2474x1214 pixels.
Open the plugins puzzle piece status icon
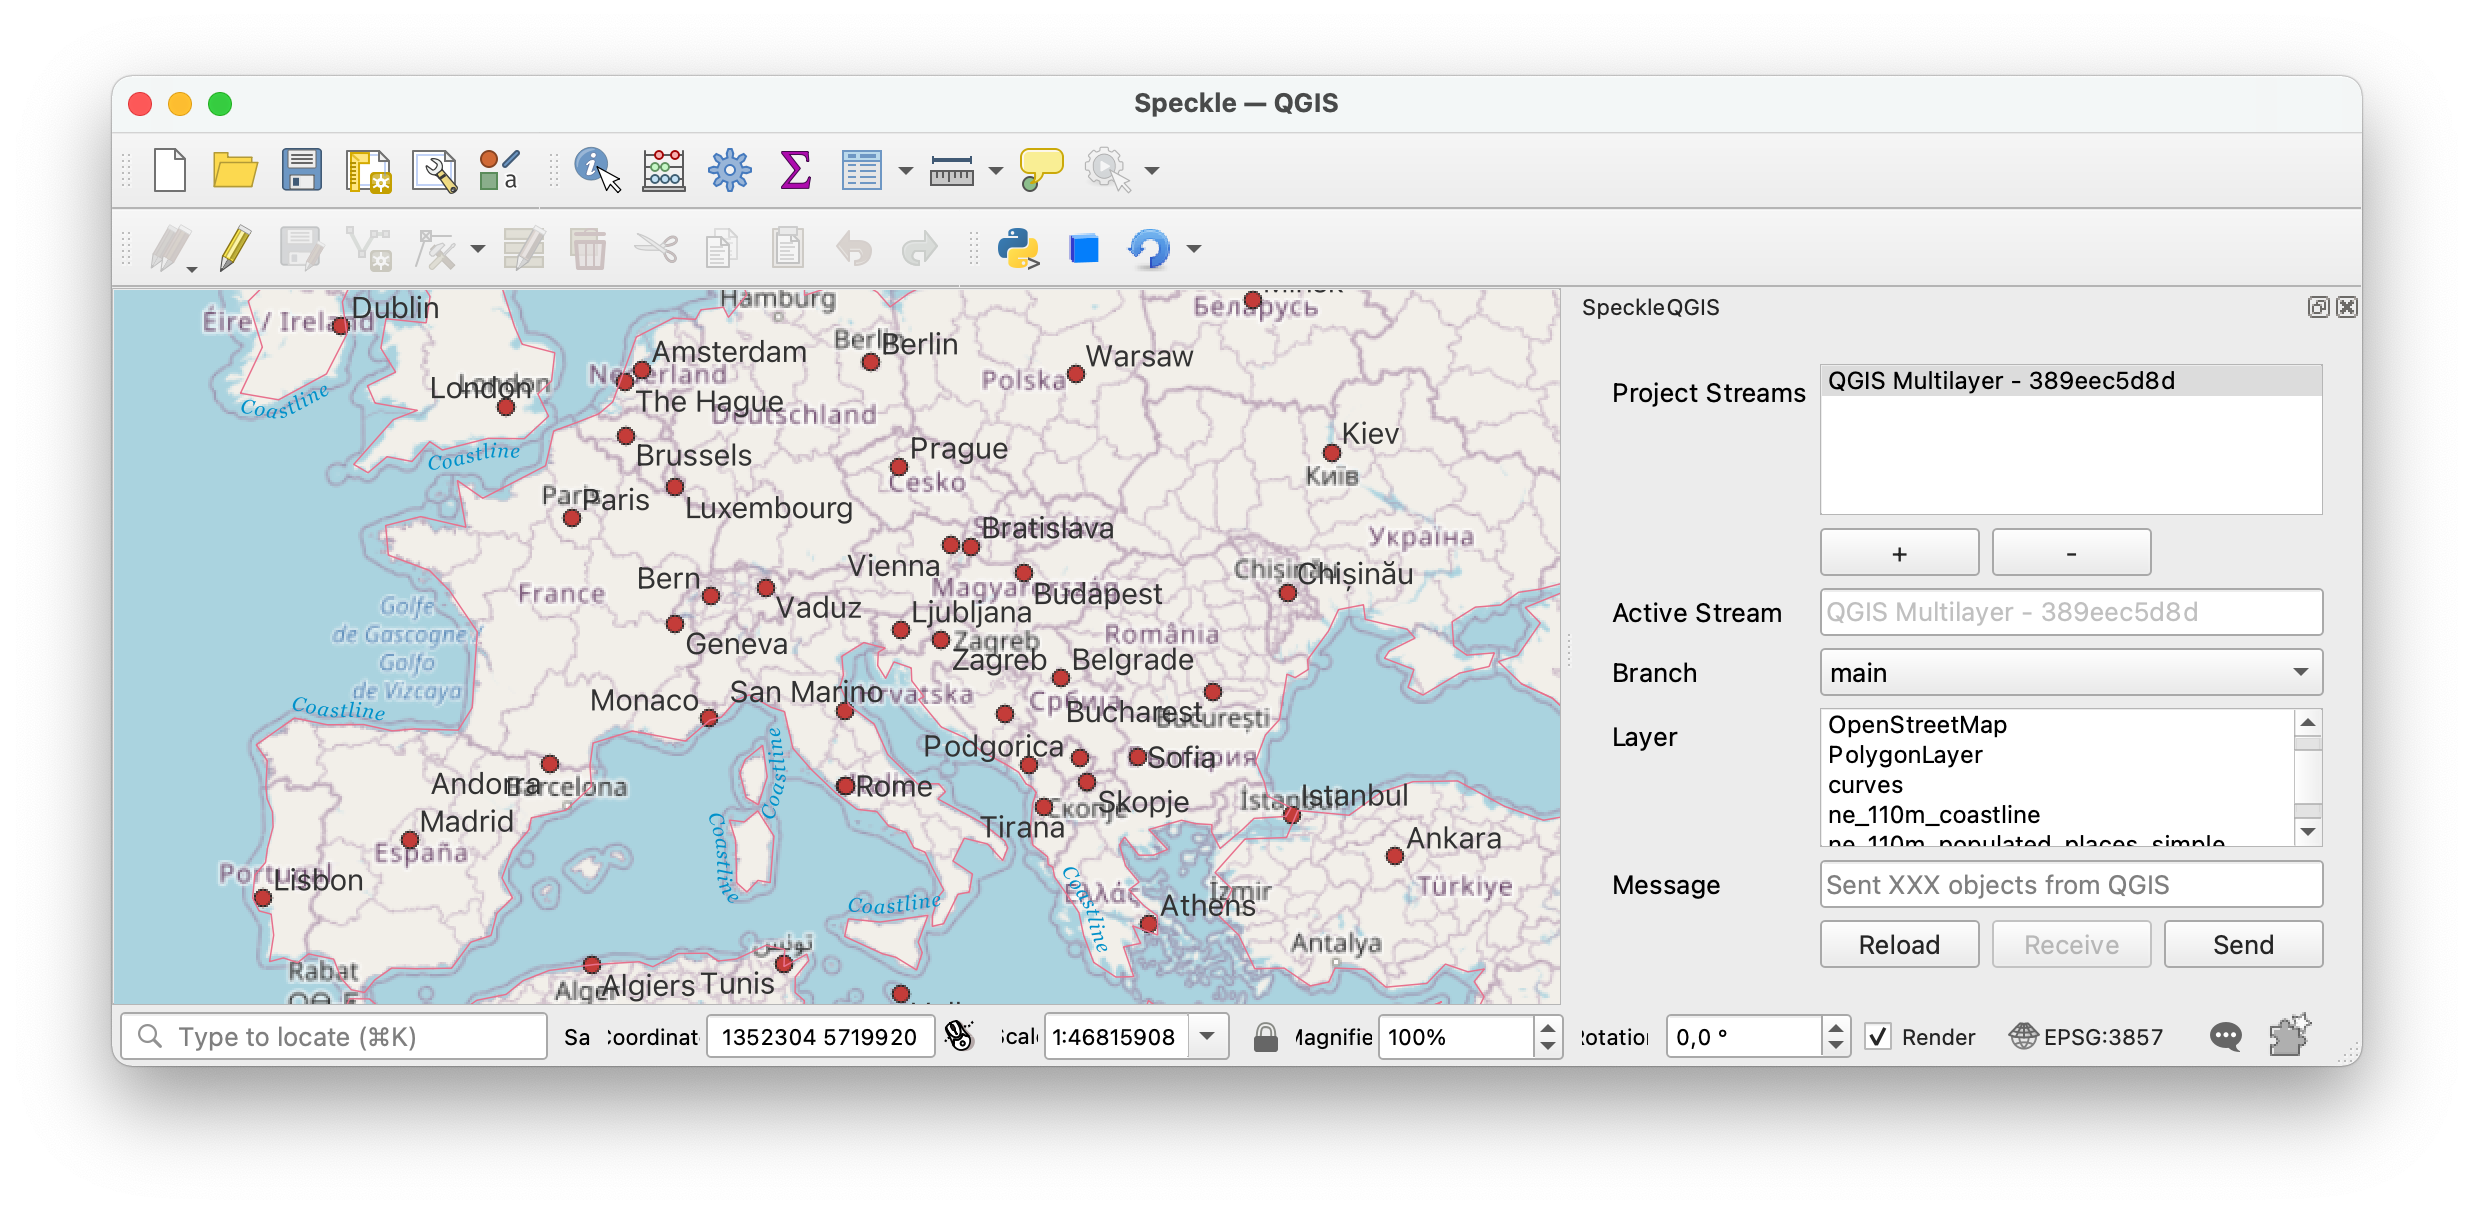(x=2290, y=1035)
